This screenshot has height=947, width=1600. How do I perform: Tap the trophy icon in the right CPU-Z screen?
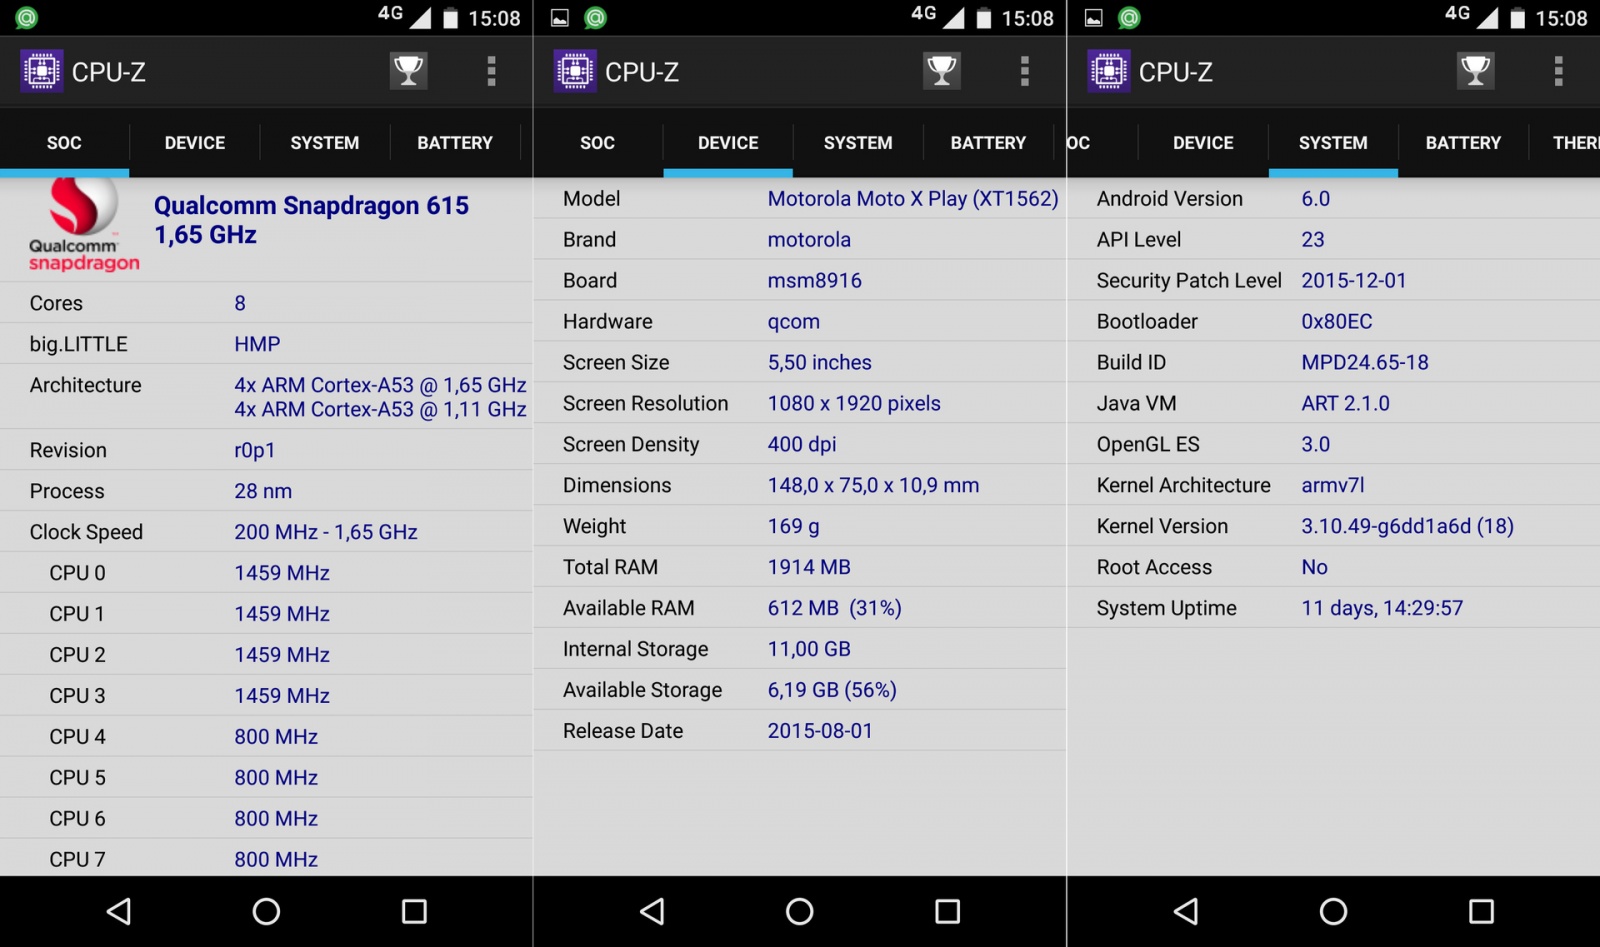1475,71
